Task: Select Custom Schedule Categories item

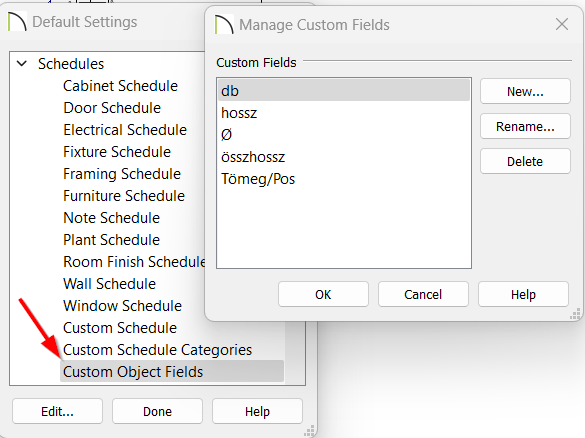Action: point(157,350)
